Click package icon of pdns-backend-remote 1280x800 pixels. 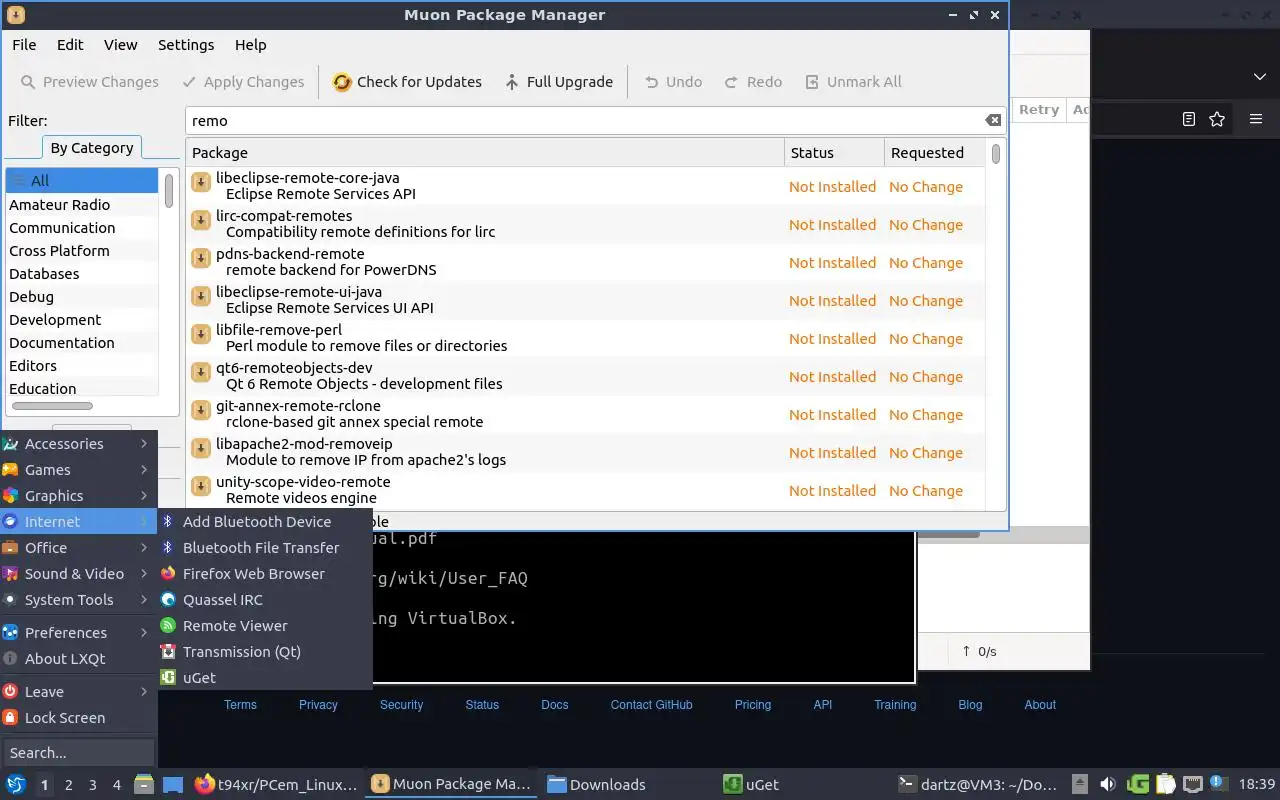(200, 257)
